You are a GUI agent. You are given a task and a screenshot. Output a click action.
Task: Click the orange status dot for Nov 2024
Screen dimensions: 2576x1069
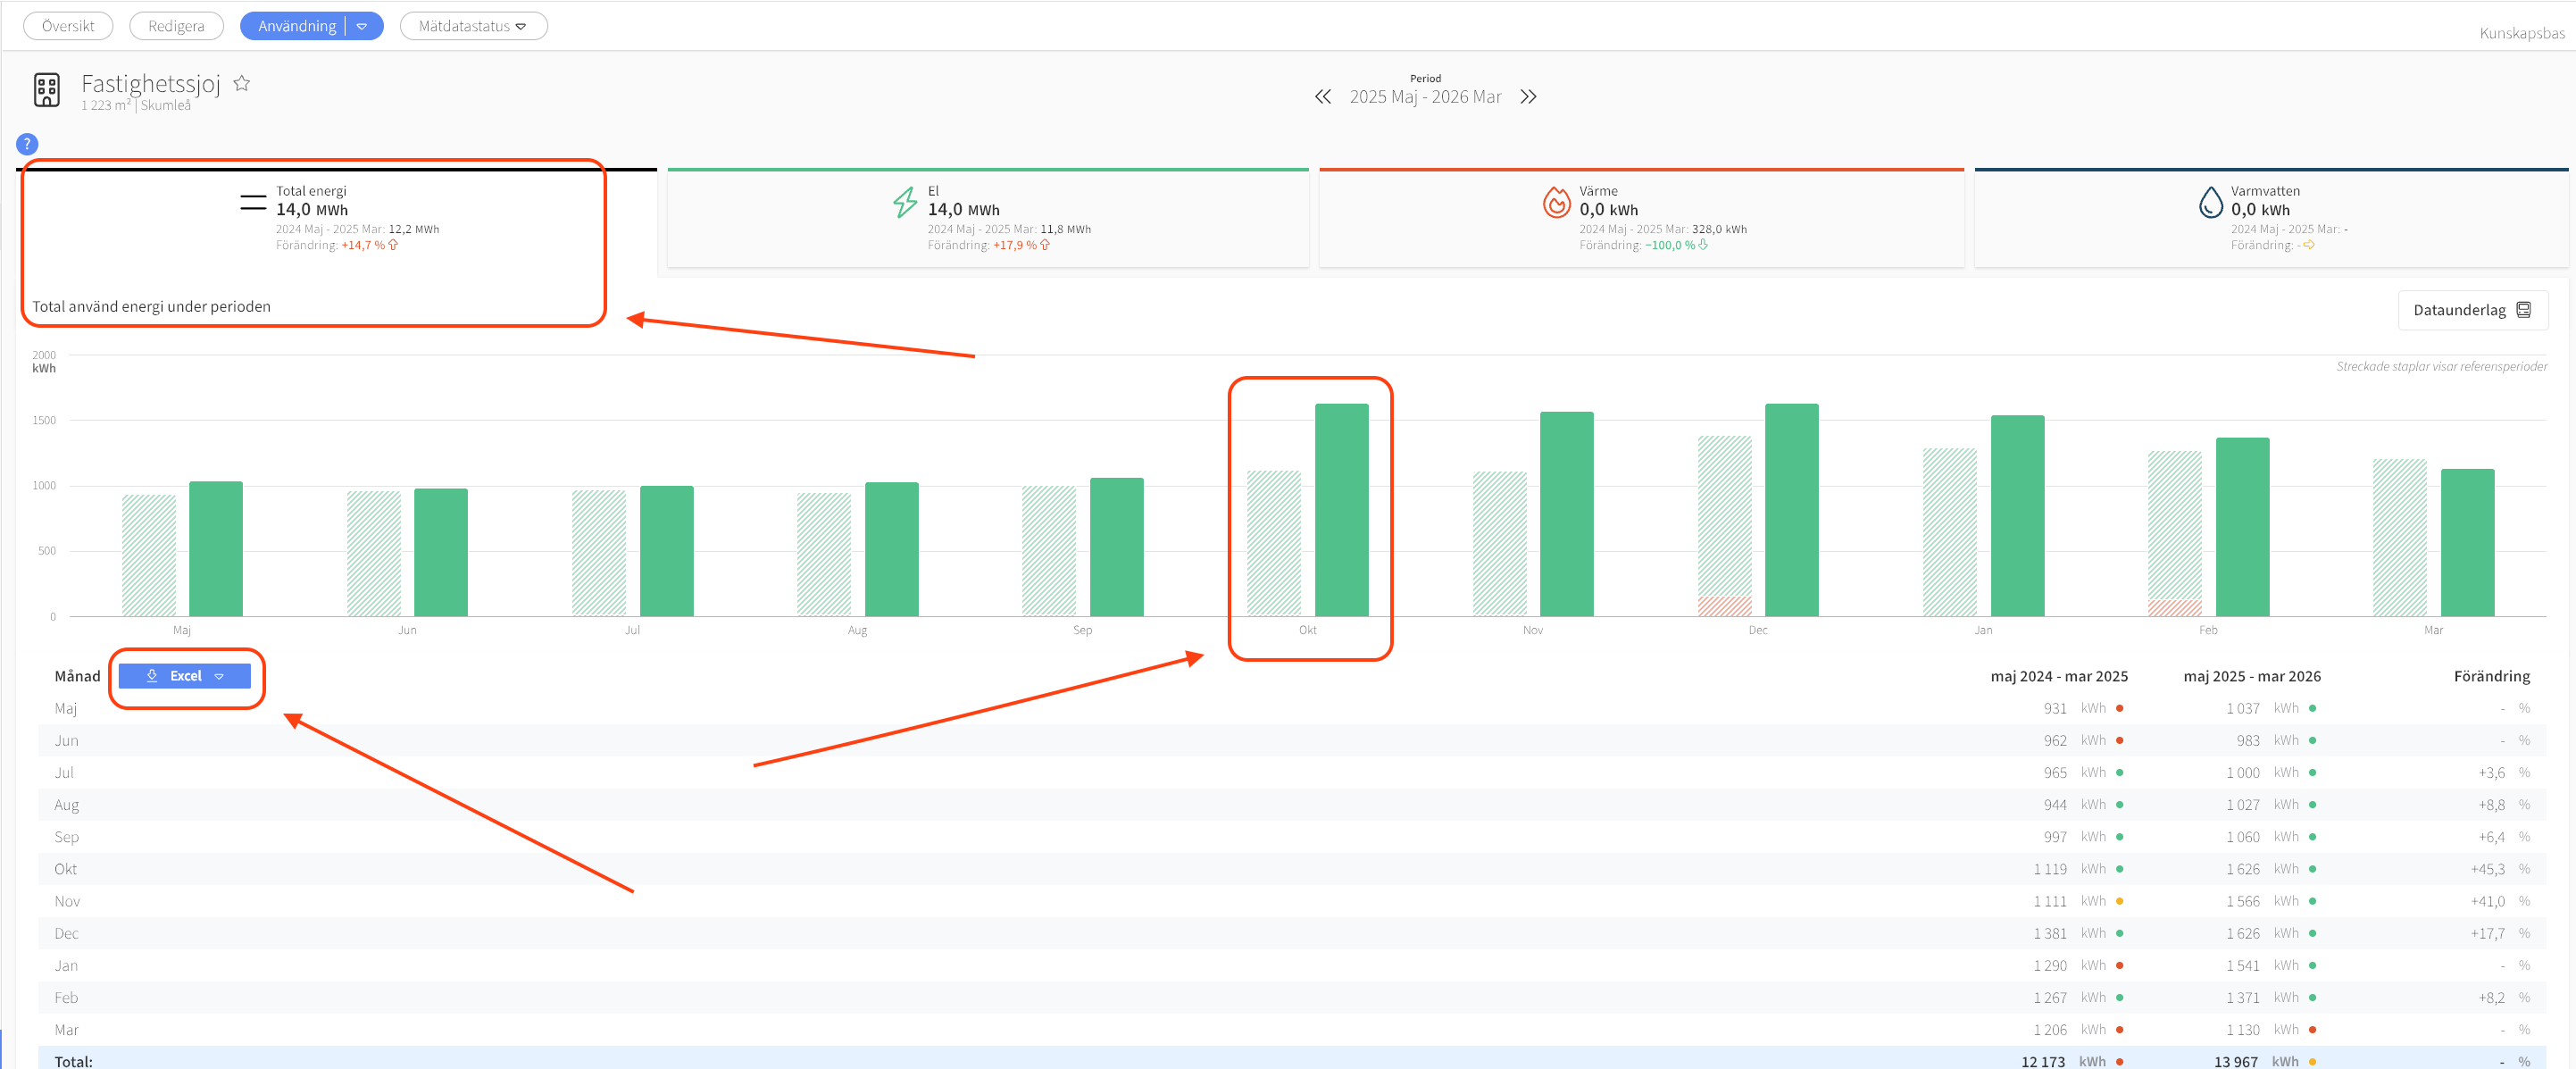pyautogui.click(x=2119, y=901)
